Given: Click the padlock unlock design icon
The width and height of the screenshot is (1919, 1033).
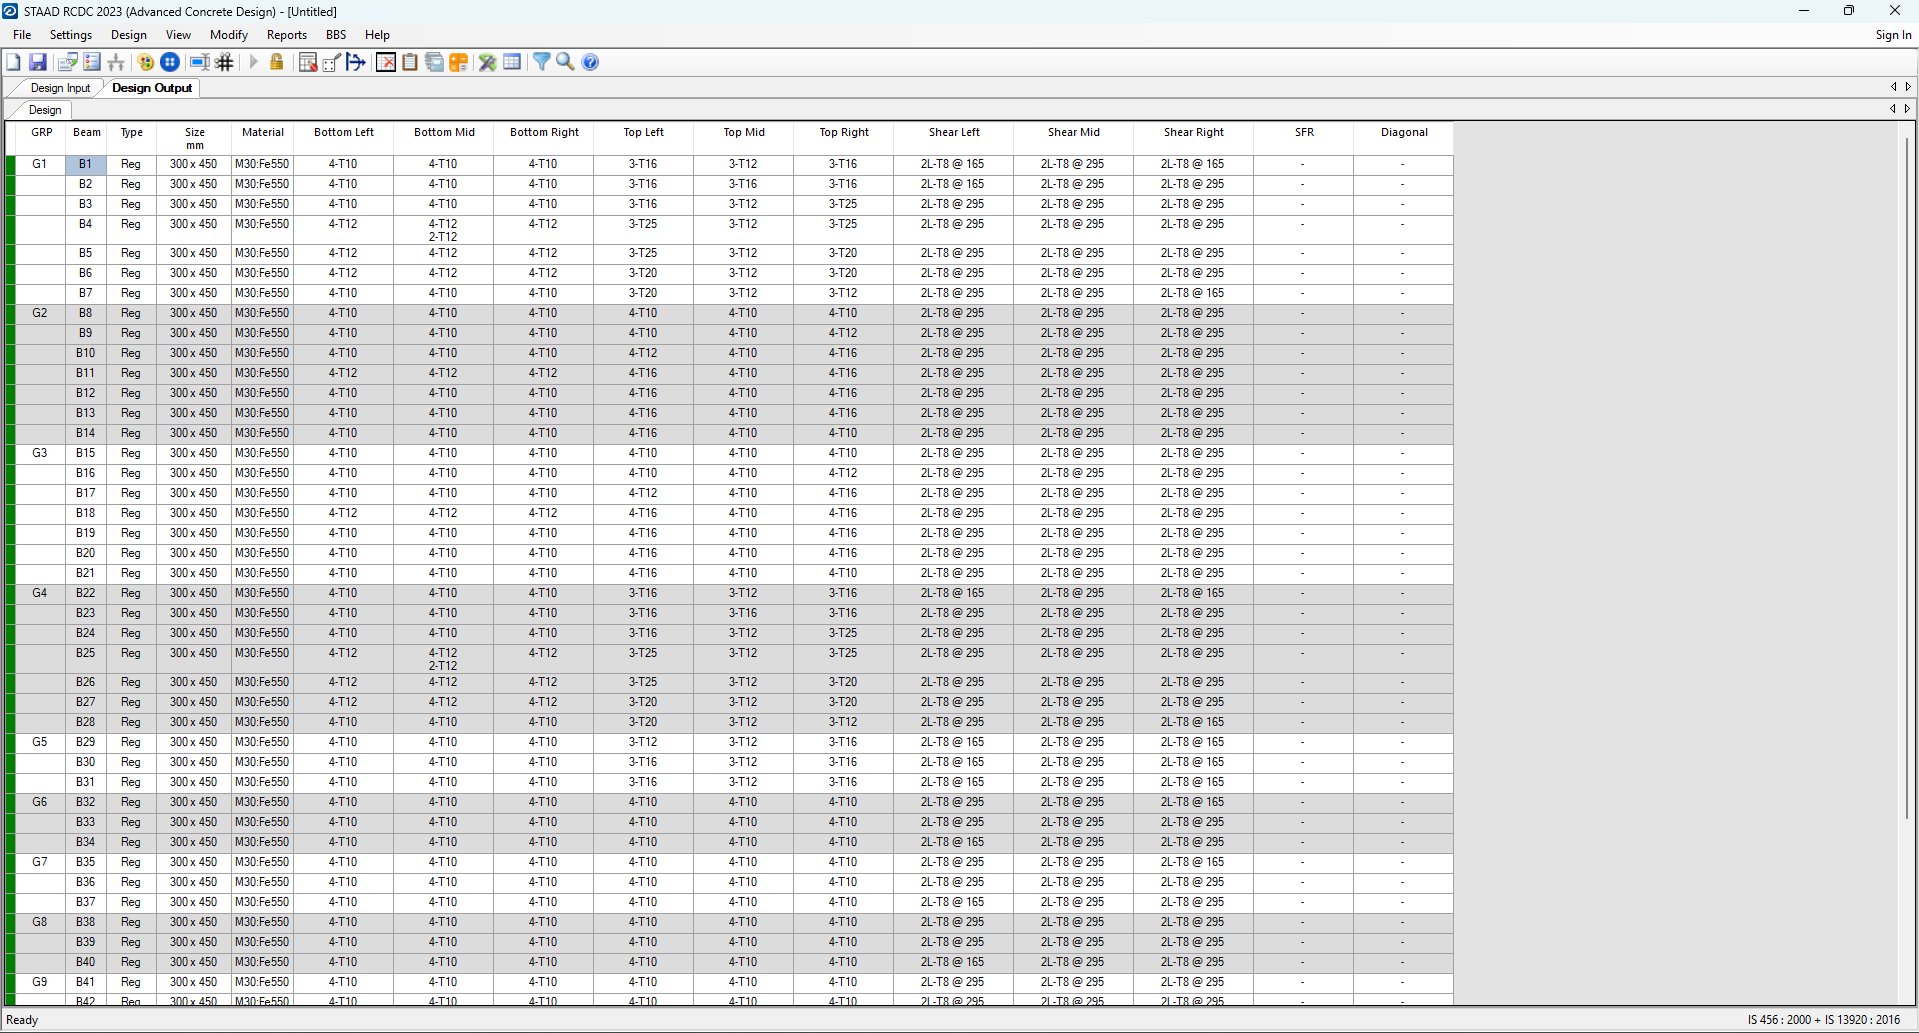Looking at the screenshot, I should tap(277, 62).
